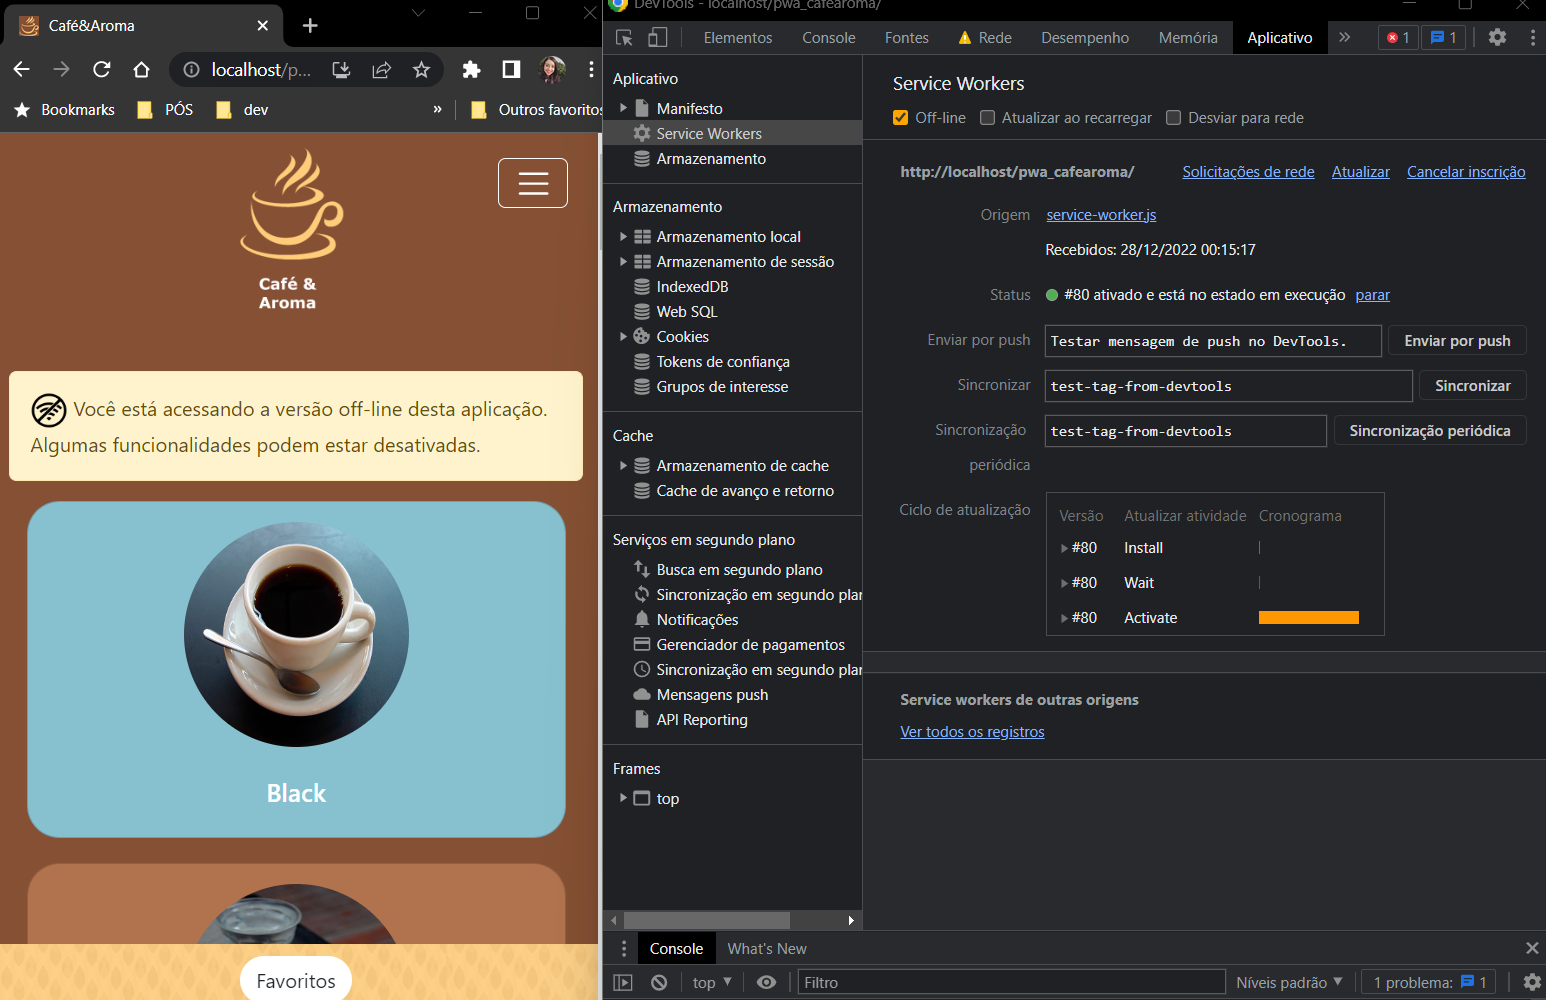
Task: Show more bookmarks chevron
Action: click(437, 109)
